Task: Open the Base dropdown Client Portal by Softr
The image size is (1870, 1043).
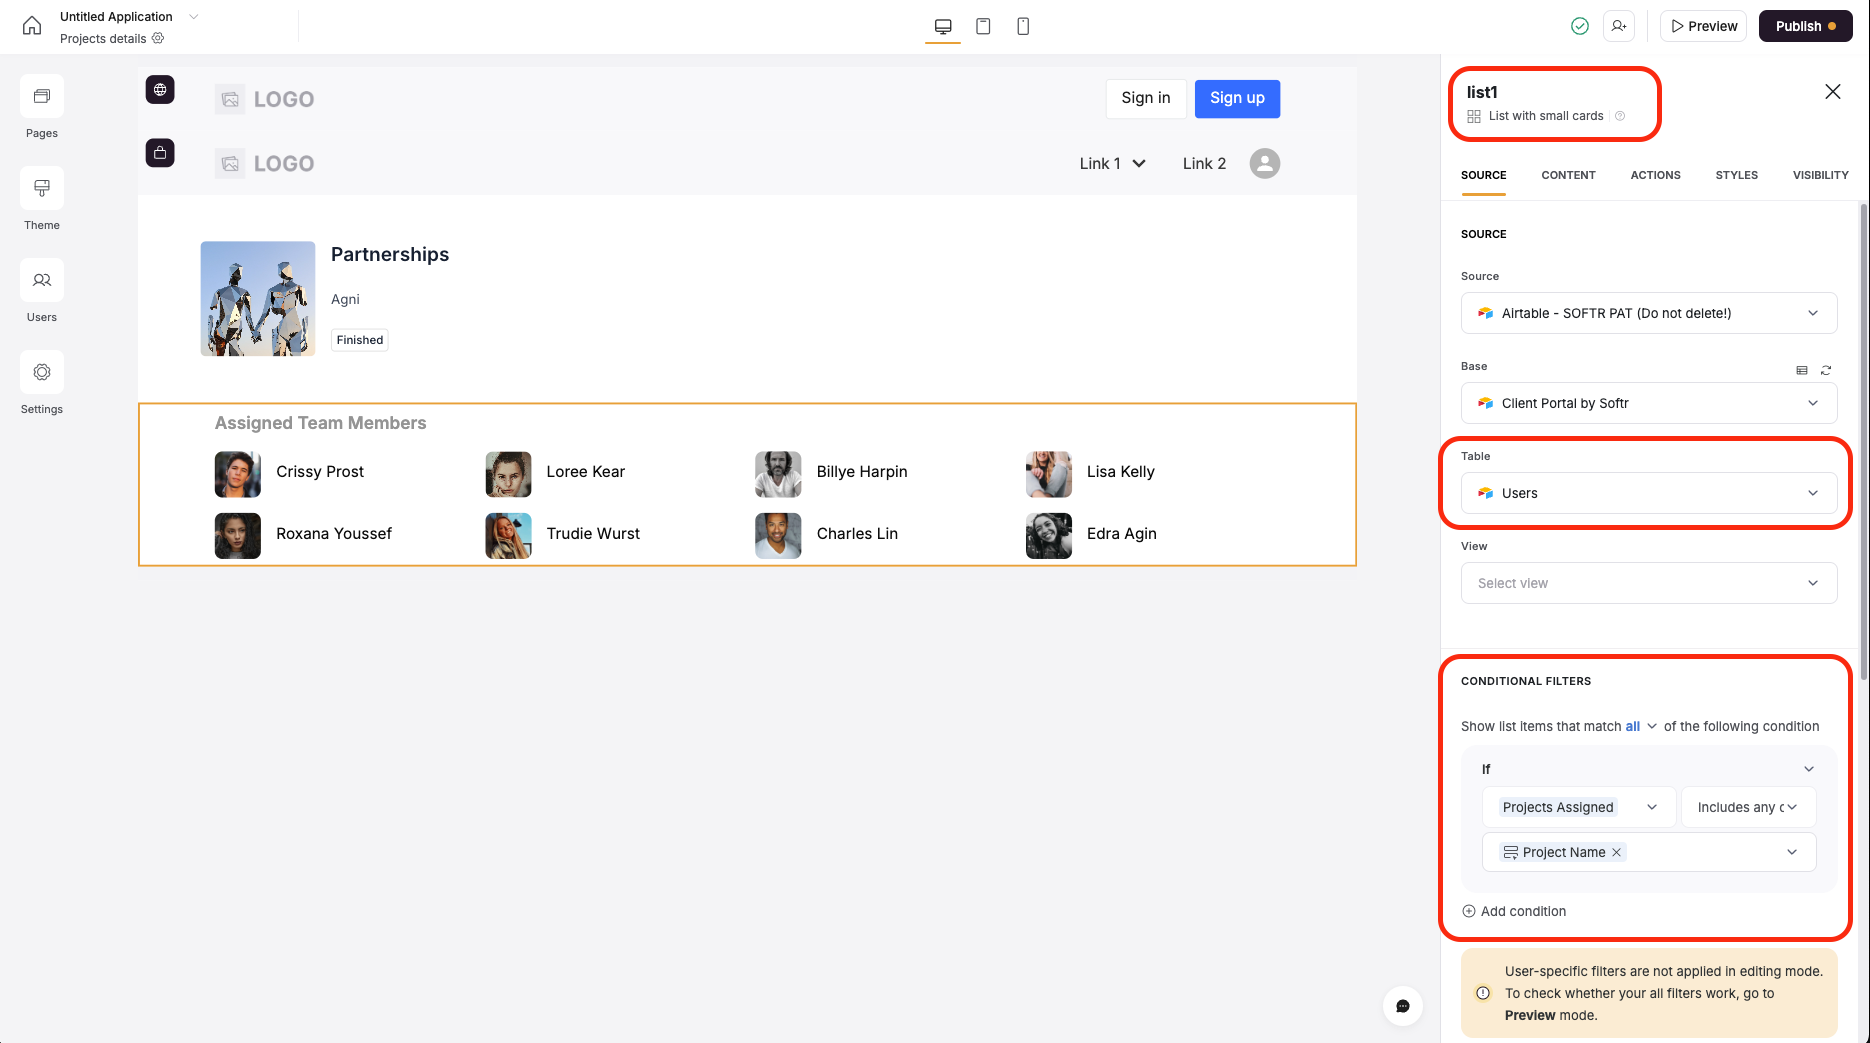Action: point(1649,403)
